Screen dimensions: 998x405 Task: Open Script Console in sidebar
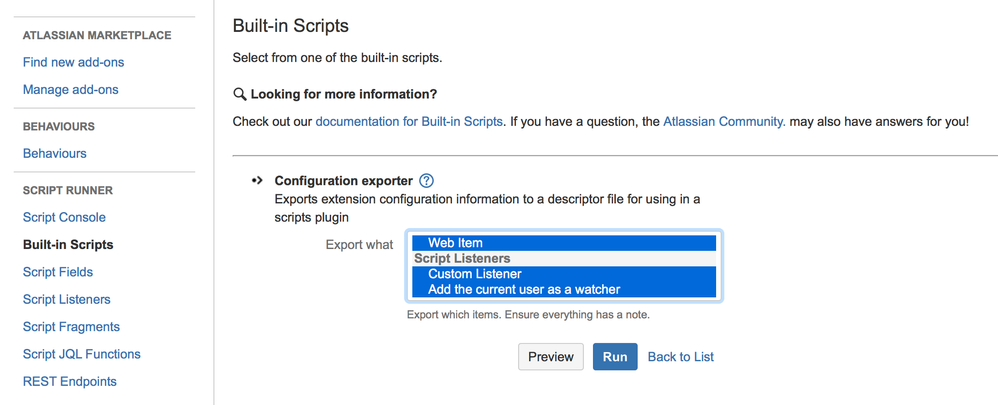click(64, 218)
